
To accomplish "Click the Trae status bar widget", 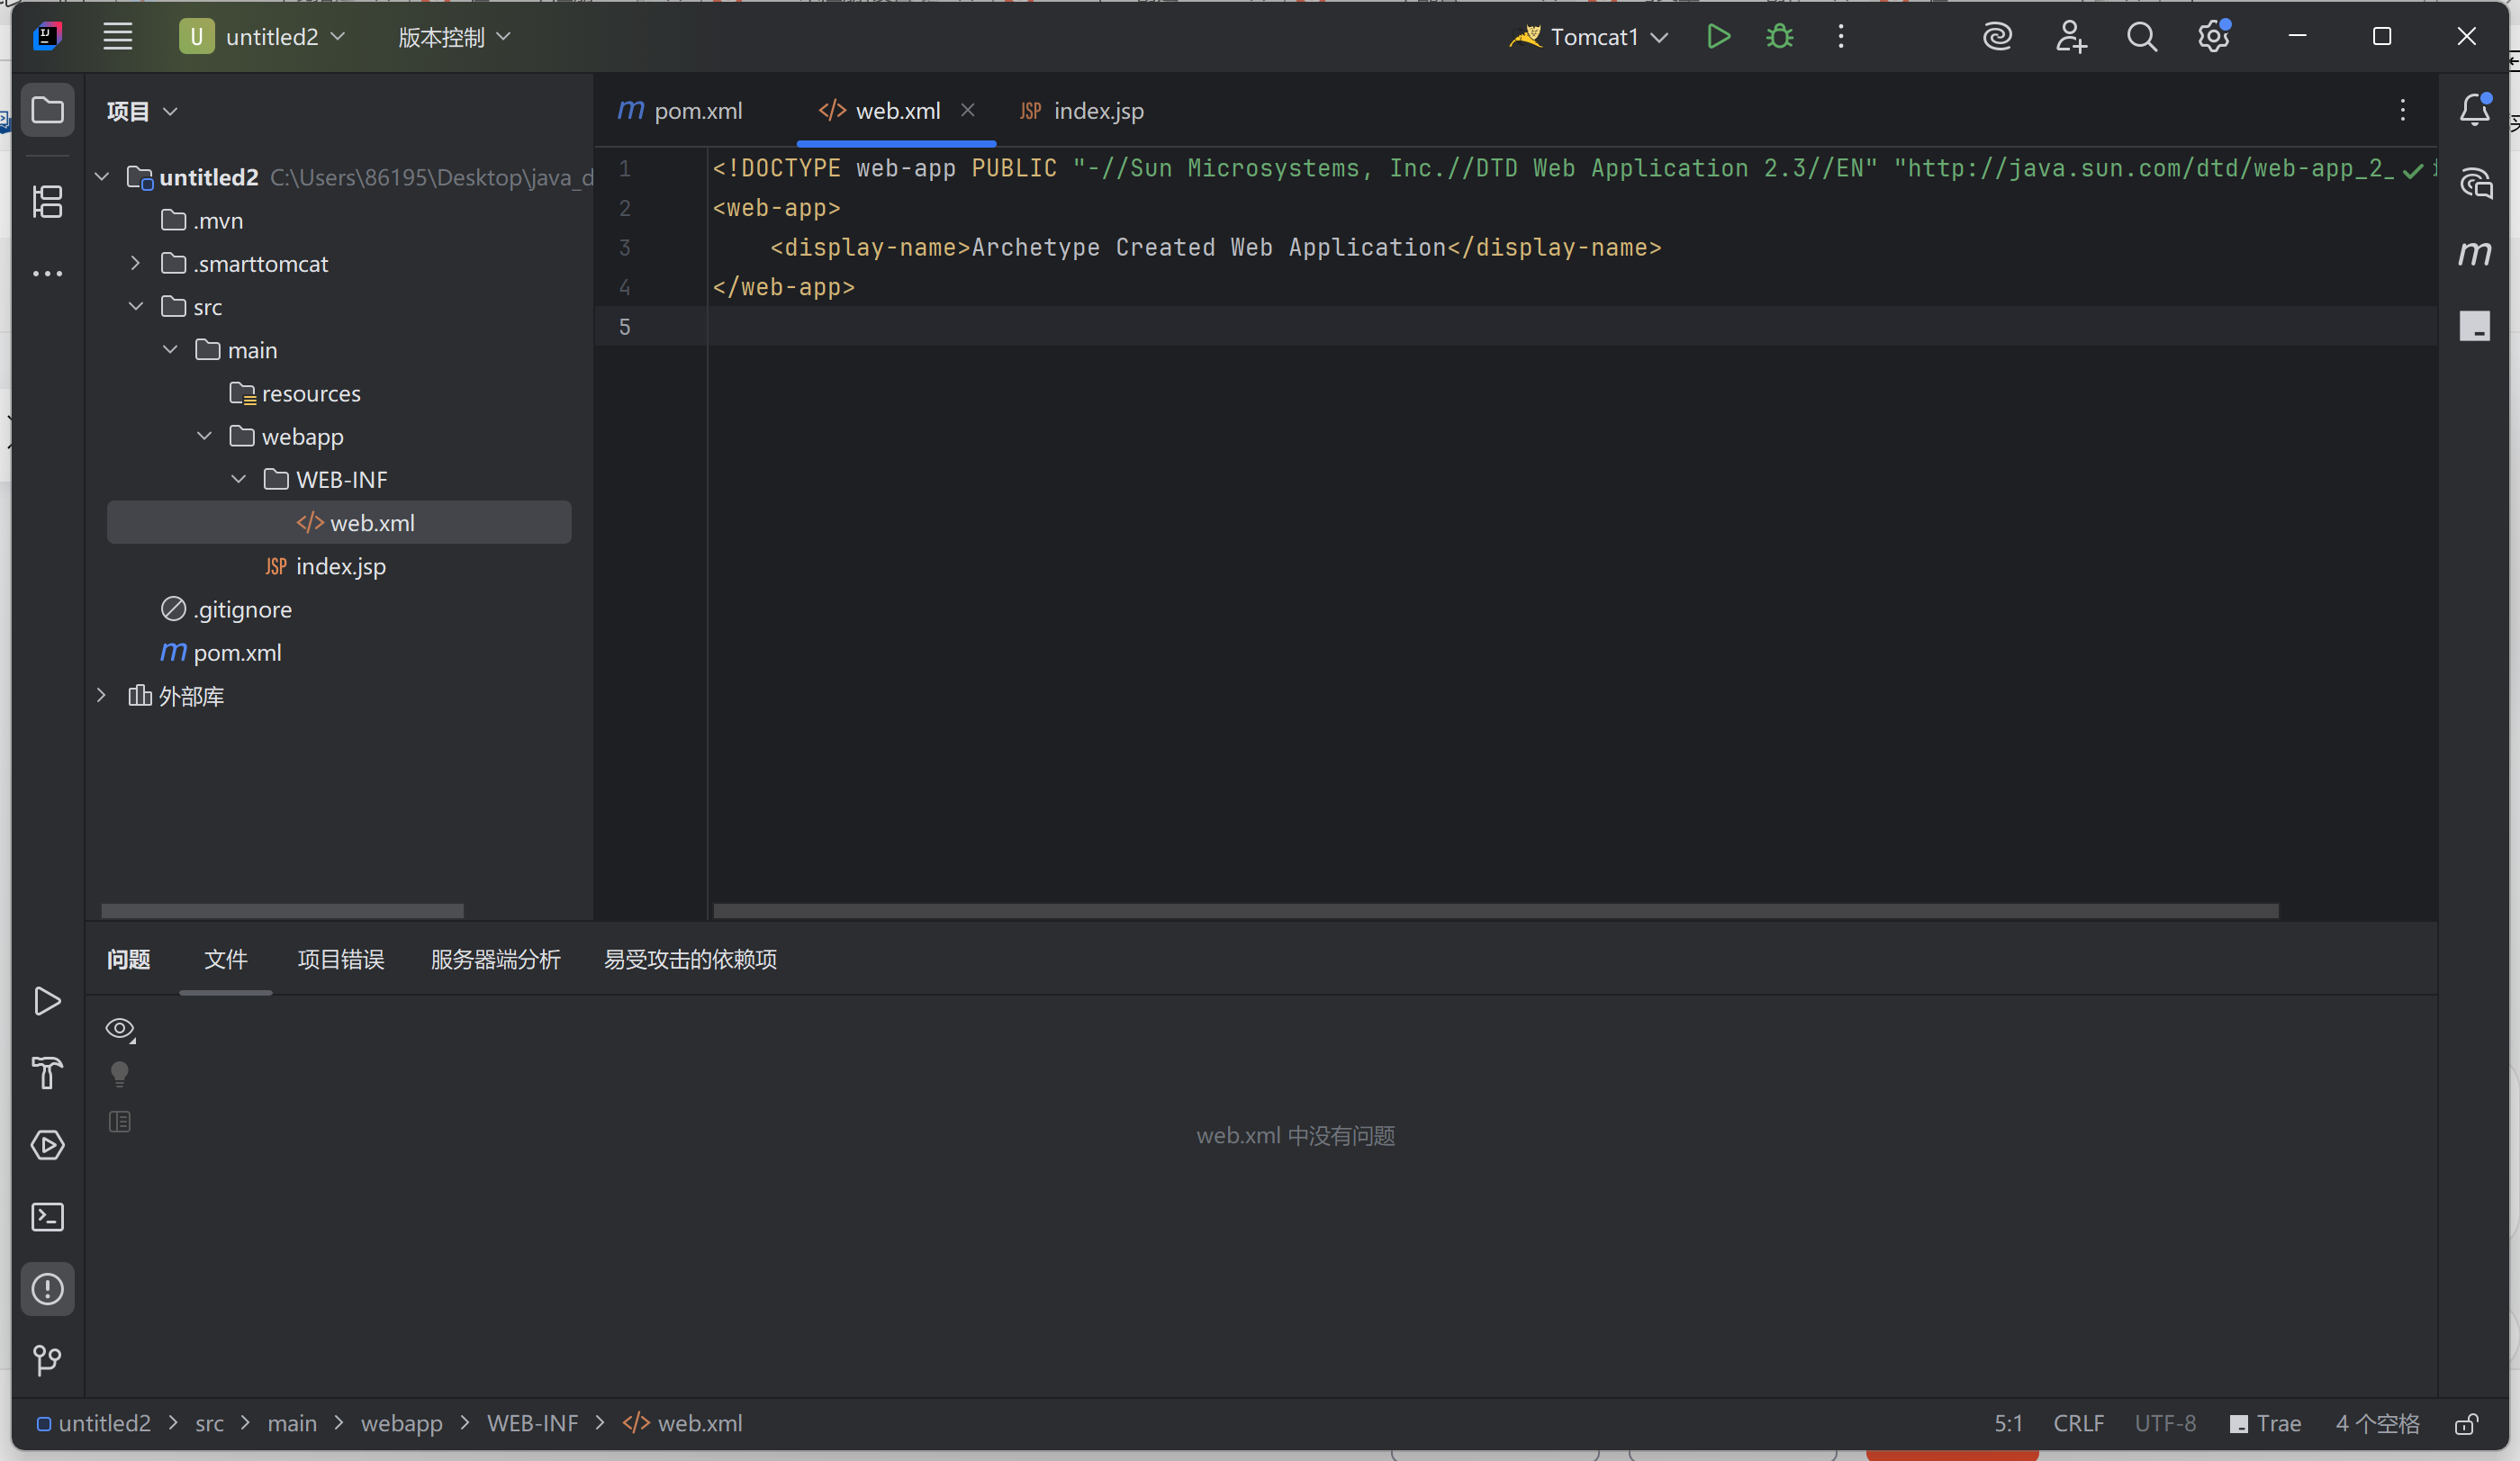I will click(2266, 1424).
